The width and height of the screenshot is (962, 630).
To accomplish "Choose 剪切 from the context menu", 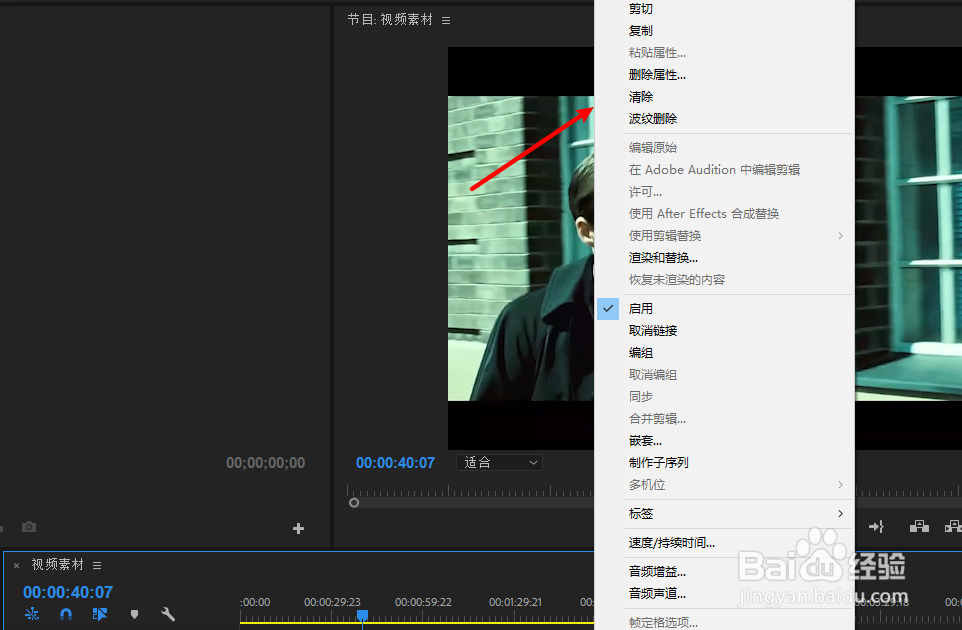I will pyautogui.click(x=641, y=9).
